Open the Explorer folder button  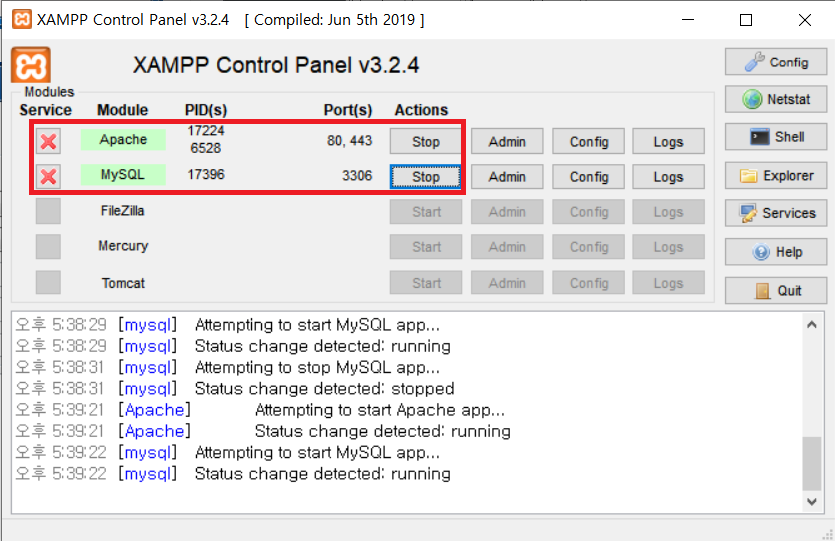click(776, 175)
